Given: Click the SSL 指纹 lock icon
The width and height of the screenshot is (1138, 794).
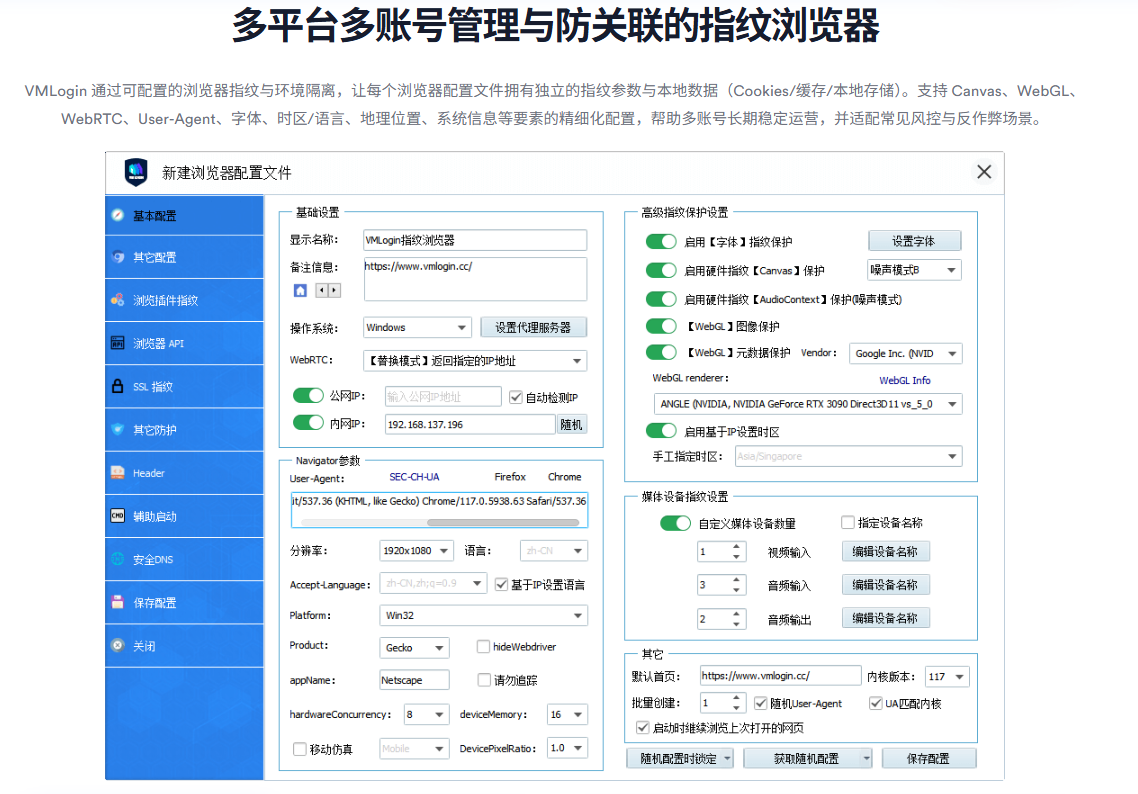Looking at the screenshot, I should click(118, 386).
